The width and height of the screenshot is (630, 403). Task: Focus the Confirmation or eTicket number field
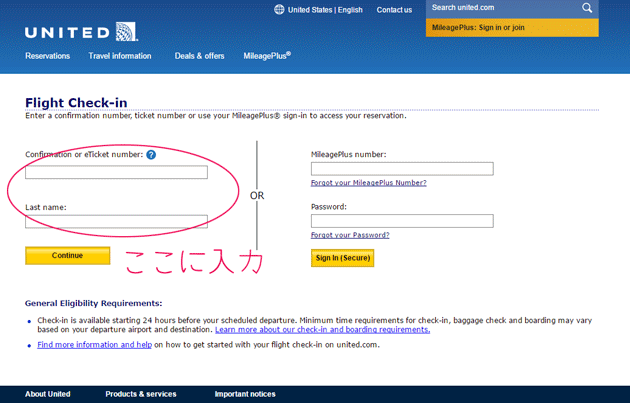pyautogui.click(x=117, y=172)
